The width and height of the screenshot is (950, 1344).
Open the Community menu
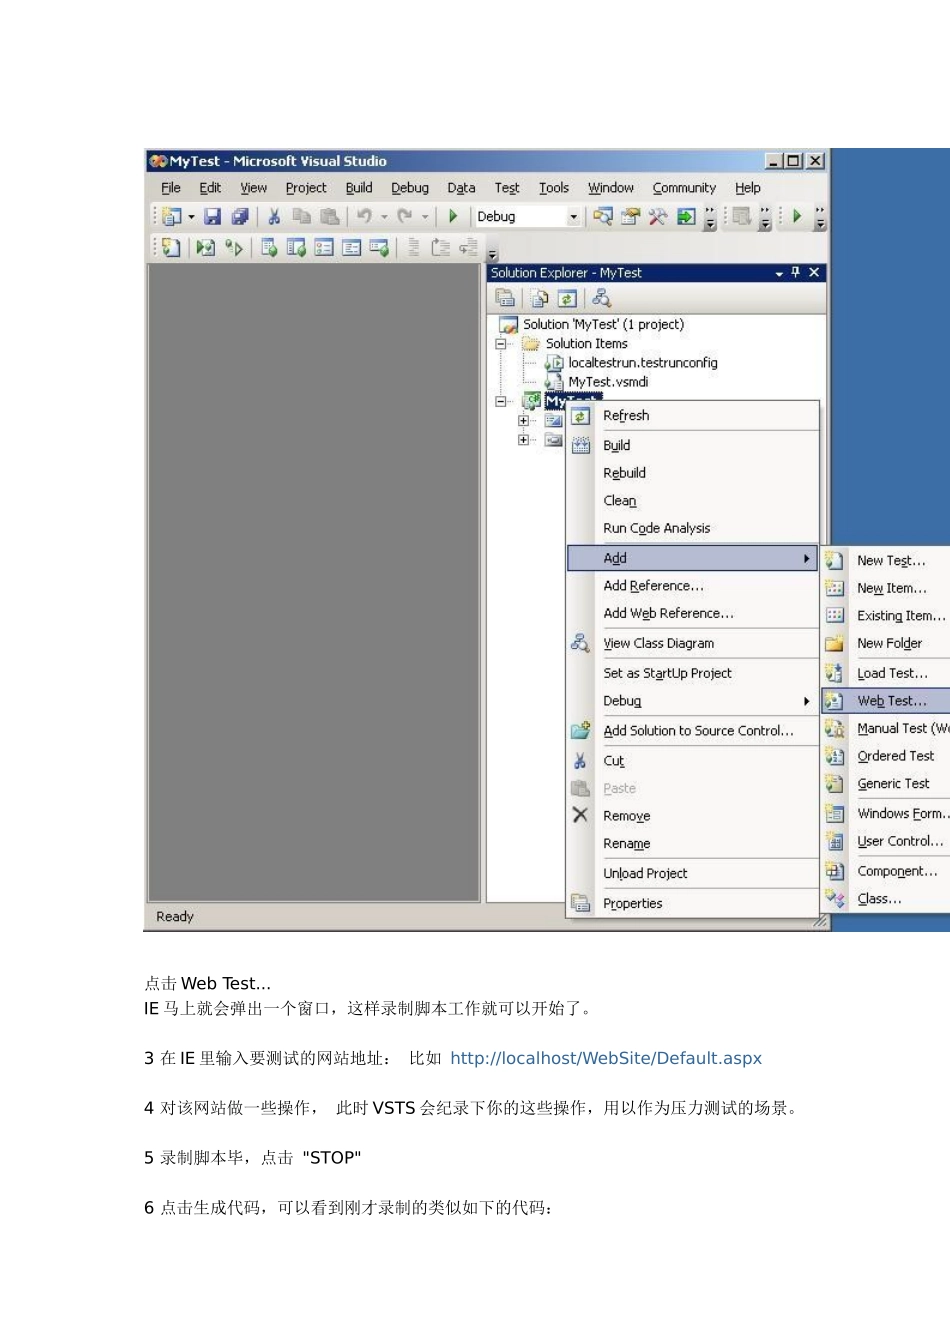click(x=684, y=187)
